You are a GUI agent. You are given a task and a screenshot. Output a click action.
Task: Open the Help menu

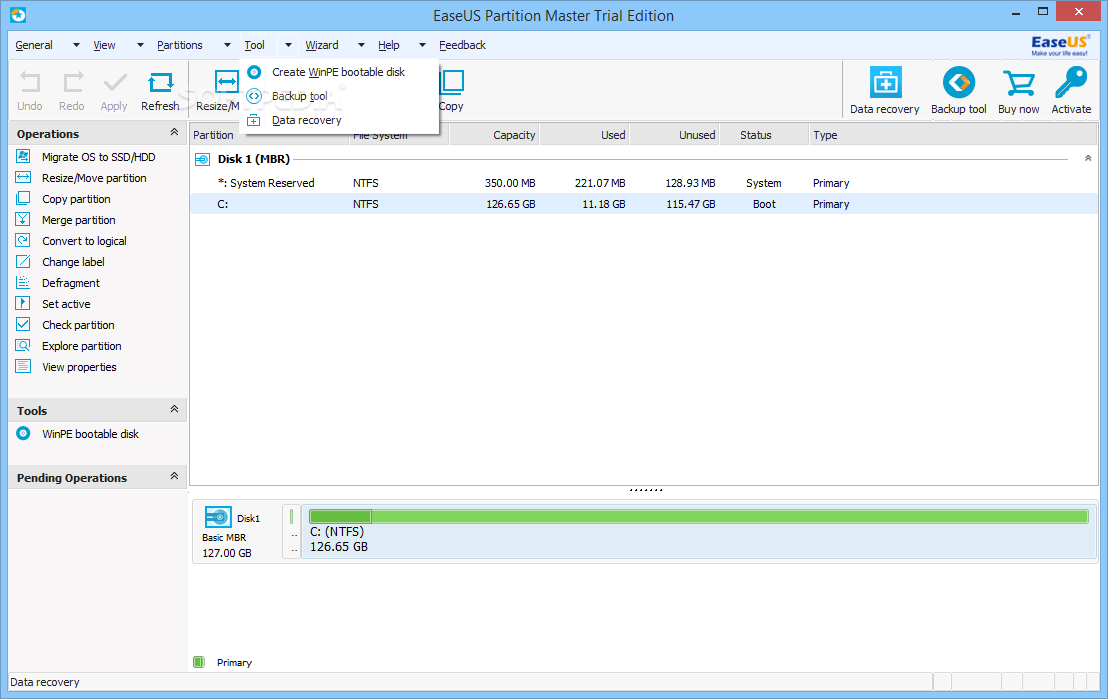(x=389, y=45)
